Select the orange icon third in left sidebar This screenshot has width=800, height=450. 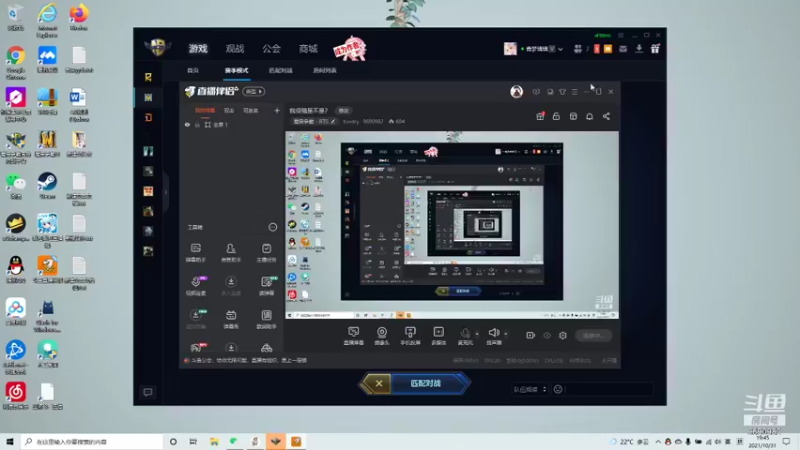coord(148,118)
